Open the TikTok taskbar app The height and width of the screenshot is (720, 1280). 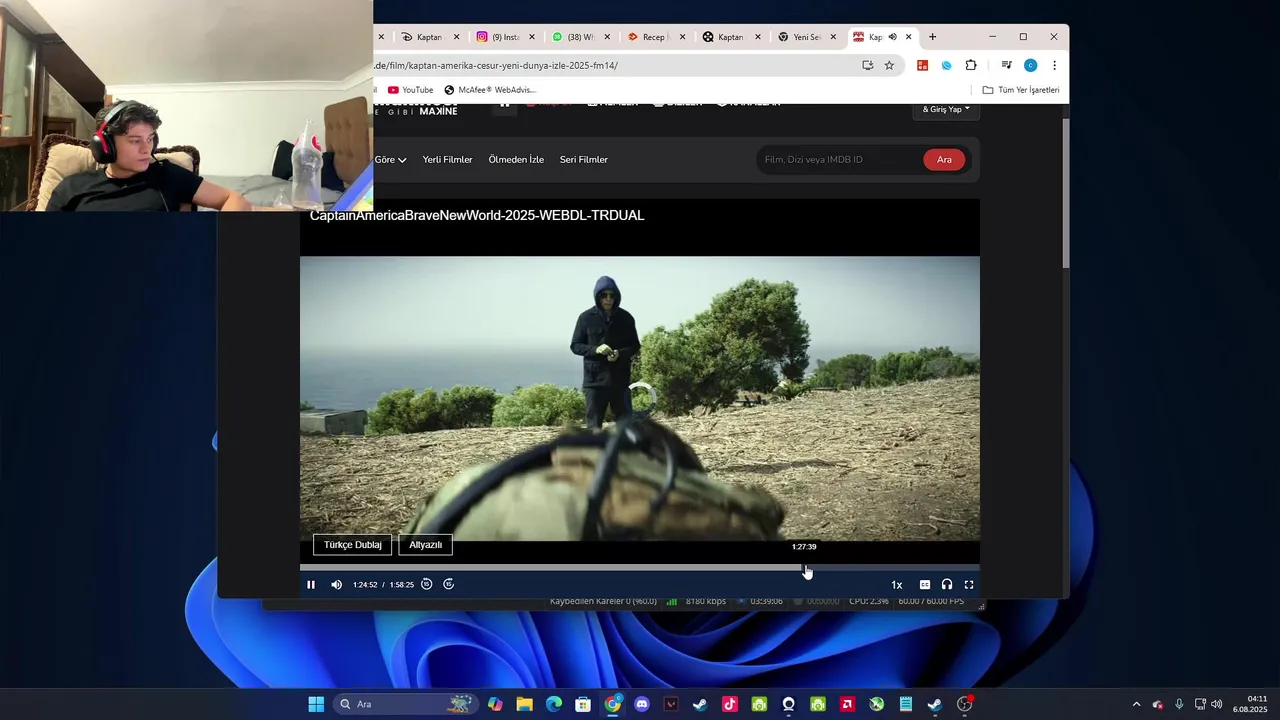coord(730,704)
